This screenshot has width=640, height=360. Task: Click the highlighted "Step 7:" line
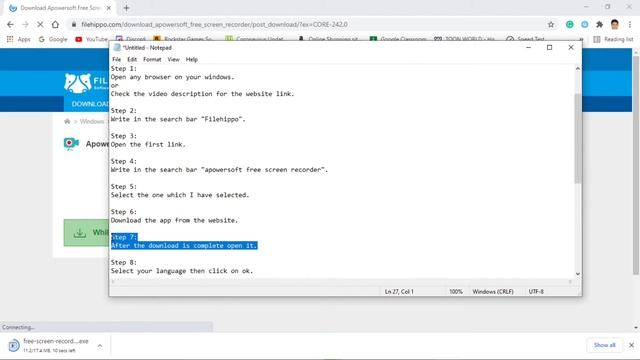(x=124, y=237)
